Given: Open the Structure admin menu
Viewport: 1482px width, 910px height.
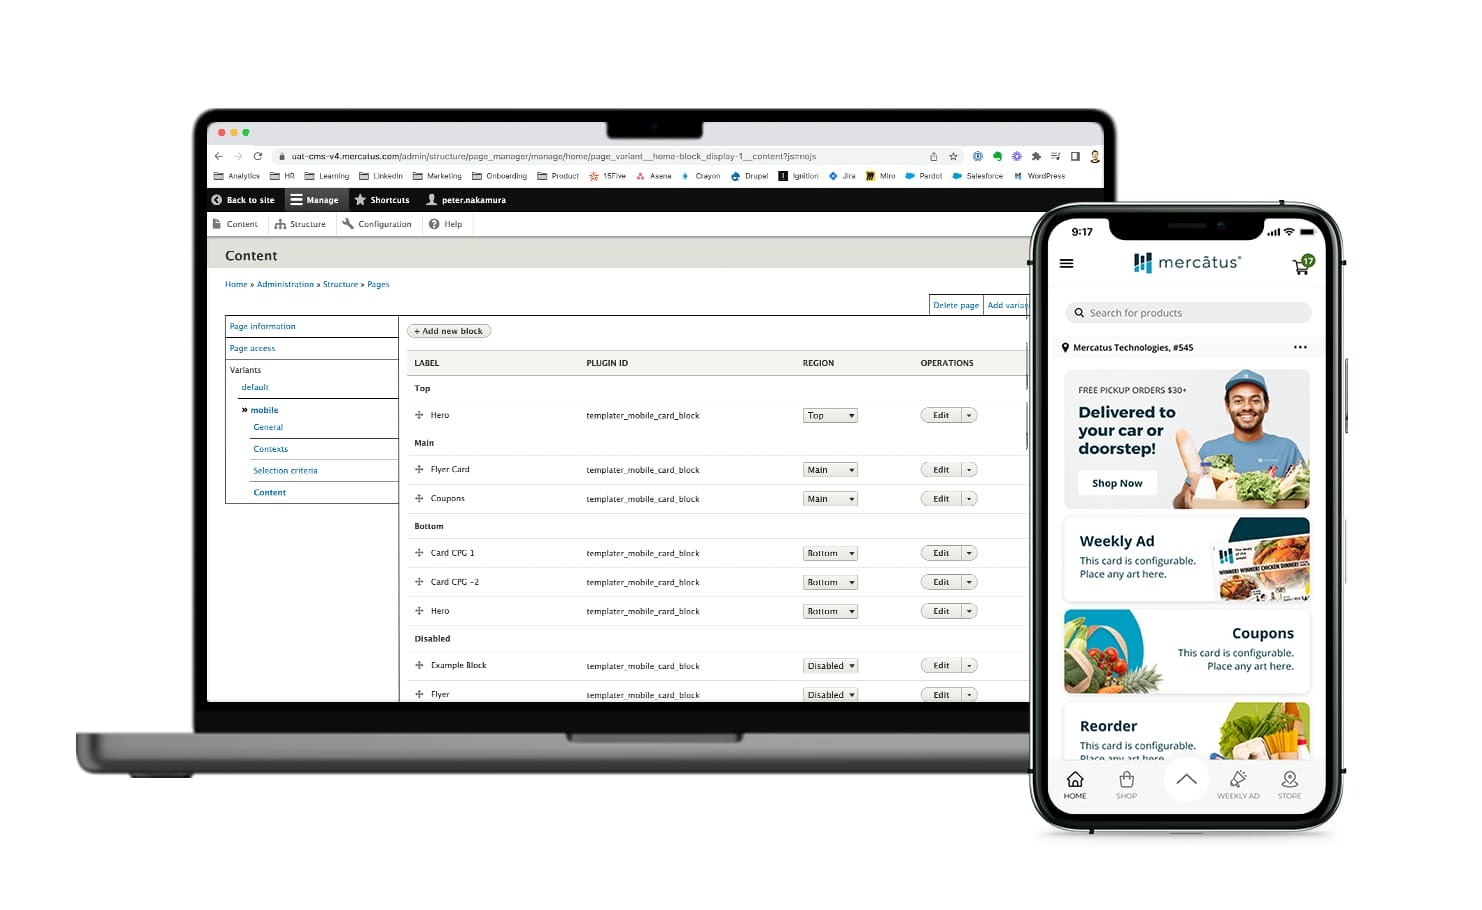Looking at the screenshot, I should tap(301, 224).
